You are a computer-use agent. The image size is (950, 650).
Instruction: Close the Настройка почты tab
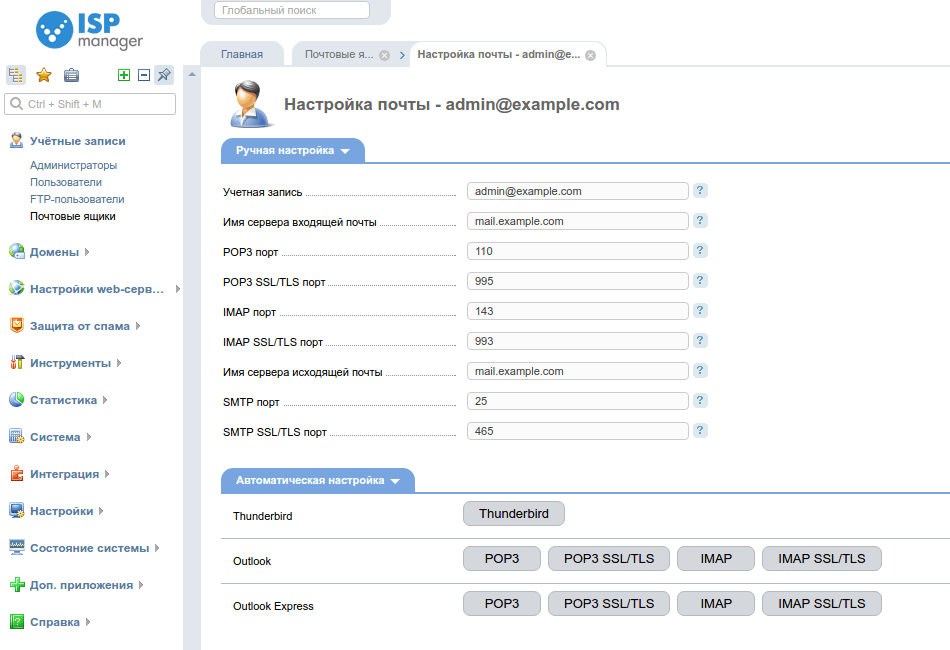[x=591, y=55]
